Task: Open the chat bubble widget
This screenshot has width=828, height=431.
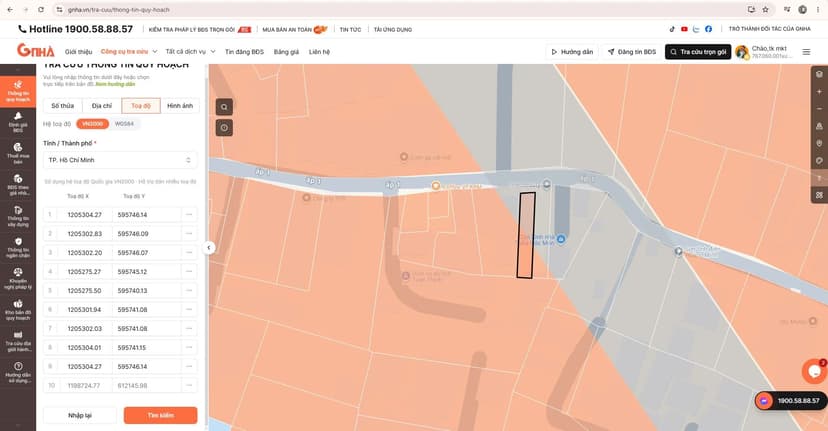Action: (814, 371)
